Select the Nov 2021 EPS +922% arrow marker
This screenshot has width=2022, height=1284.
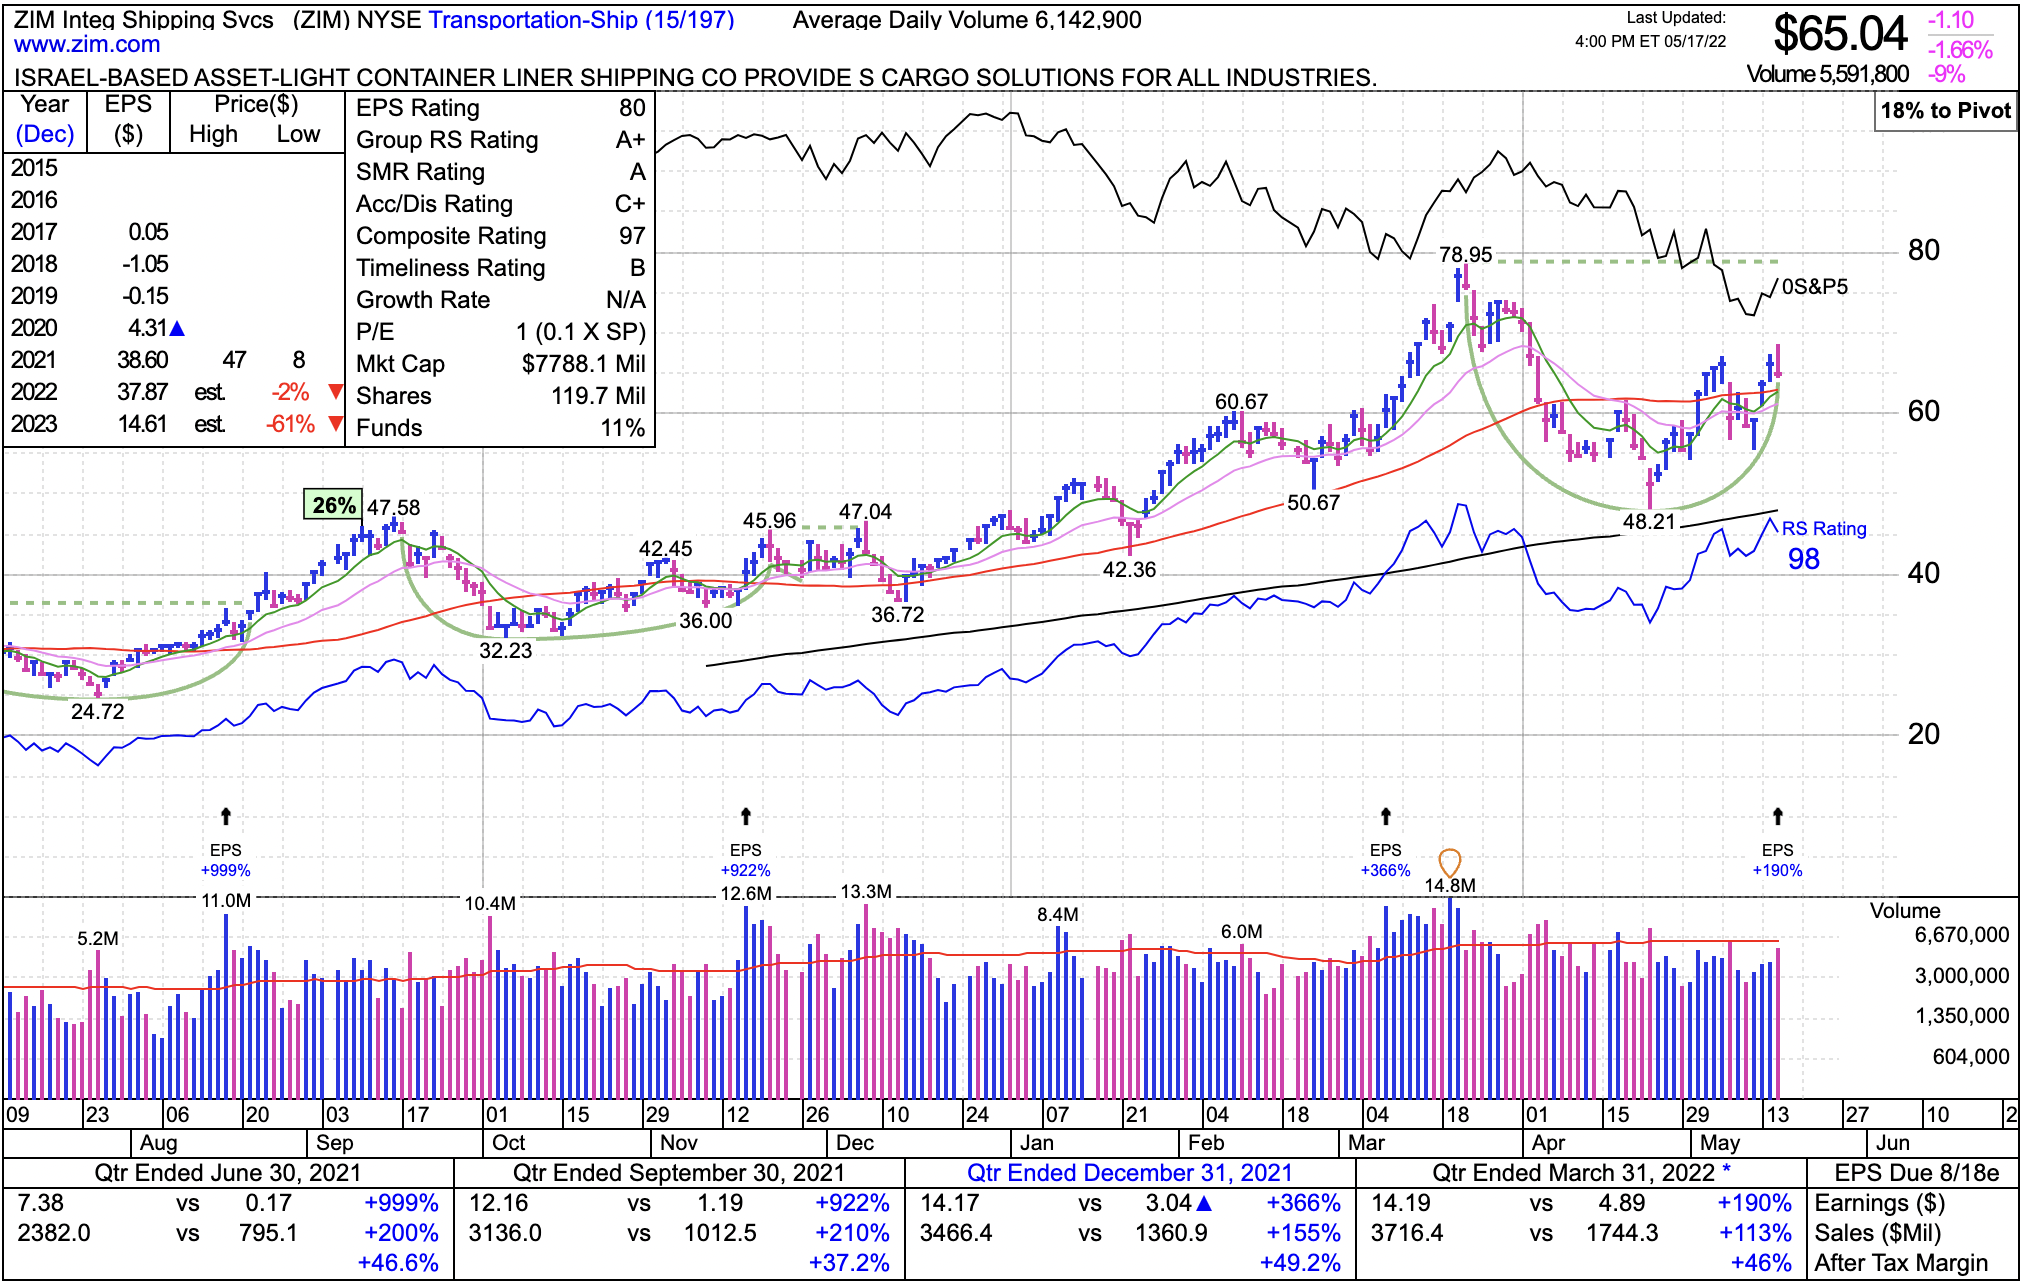point(746,817)
